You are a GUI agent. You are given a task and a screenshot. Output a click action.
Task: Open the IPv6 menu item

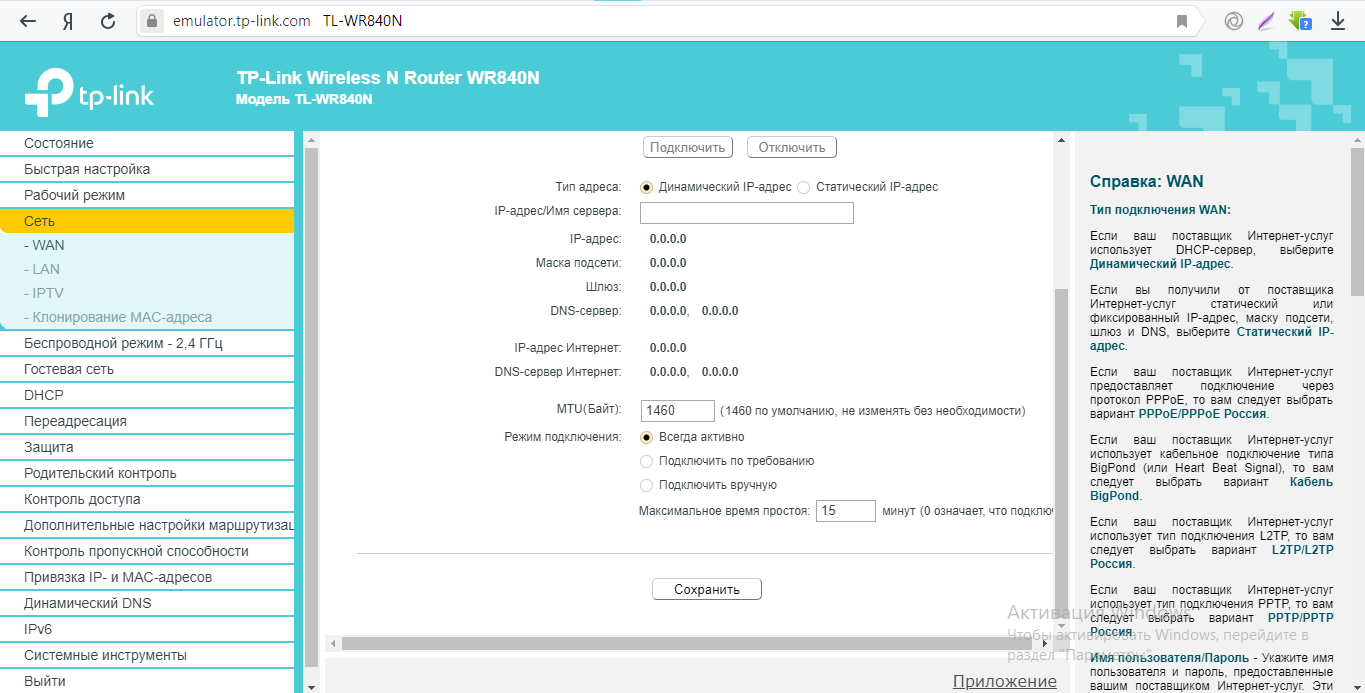[x=147, y=629]
